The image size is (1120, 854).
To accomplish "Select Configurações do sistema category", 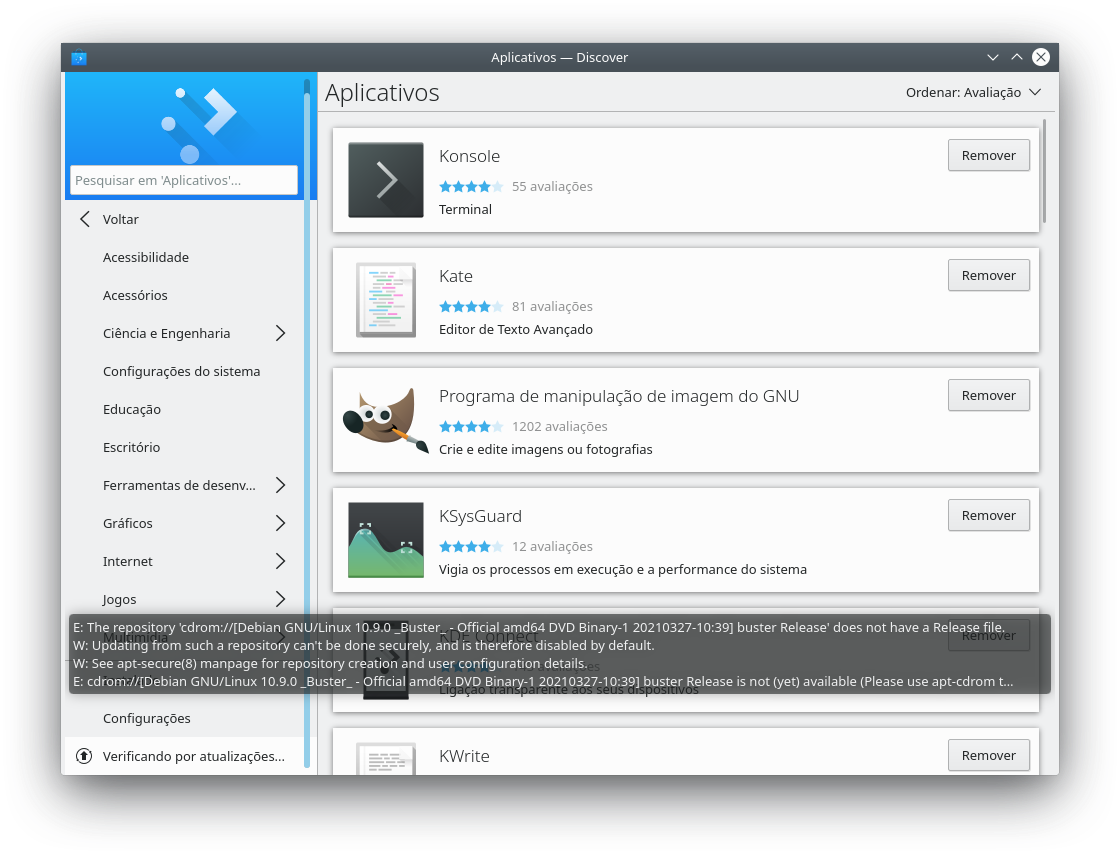I will (x=181, y=371).
